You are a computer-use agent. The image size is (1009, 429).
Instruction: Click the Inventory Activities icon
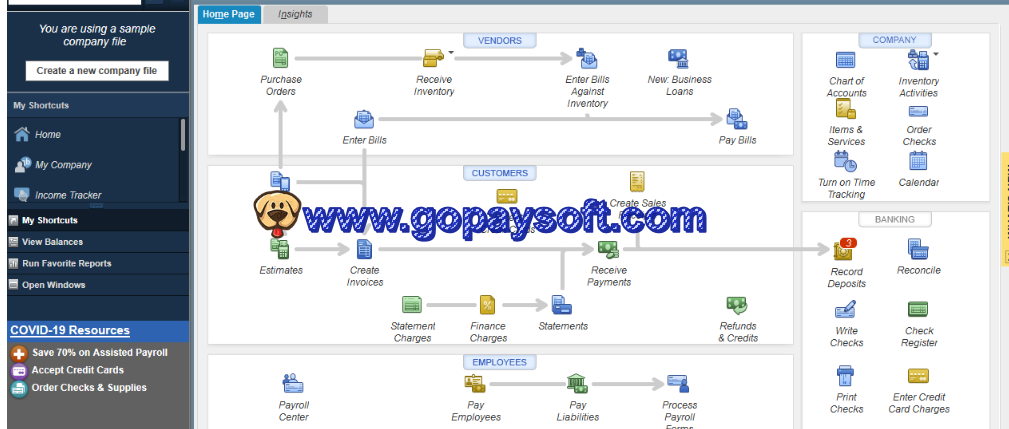918,60
